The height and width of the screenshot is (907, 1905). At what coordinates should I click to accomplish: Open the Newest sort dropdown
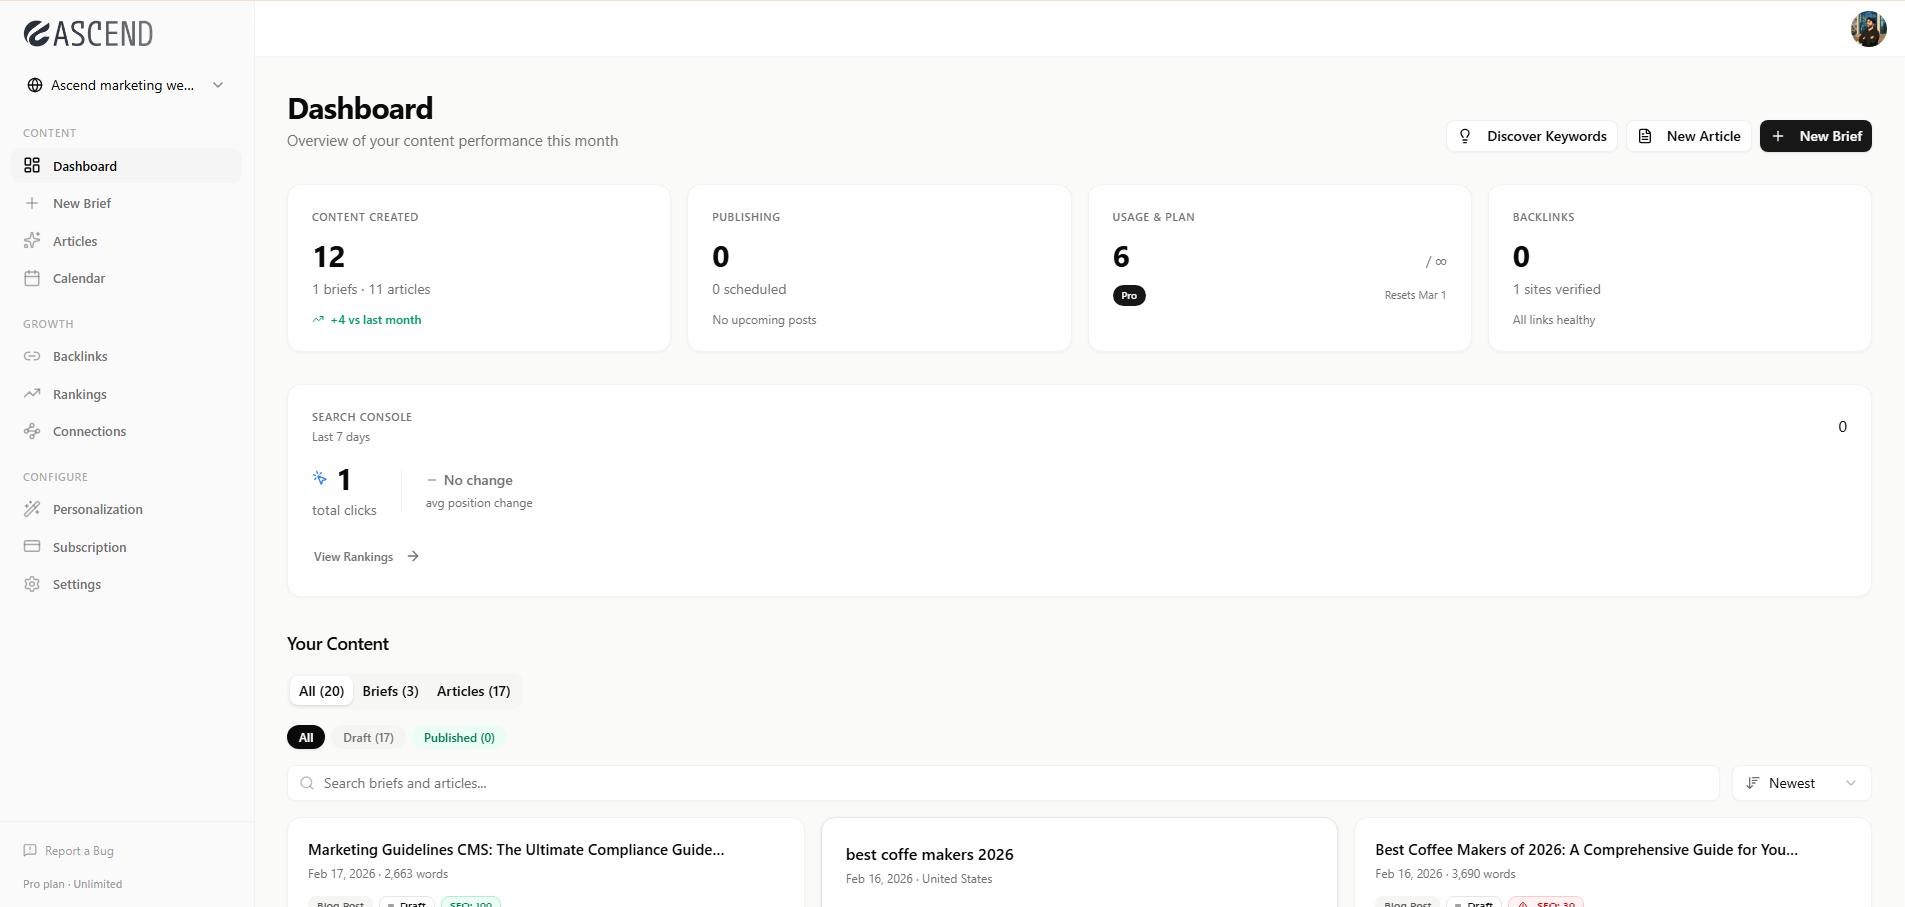coord(1801,783)
